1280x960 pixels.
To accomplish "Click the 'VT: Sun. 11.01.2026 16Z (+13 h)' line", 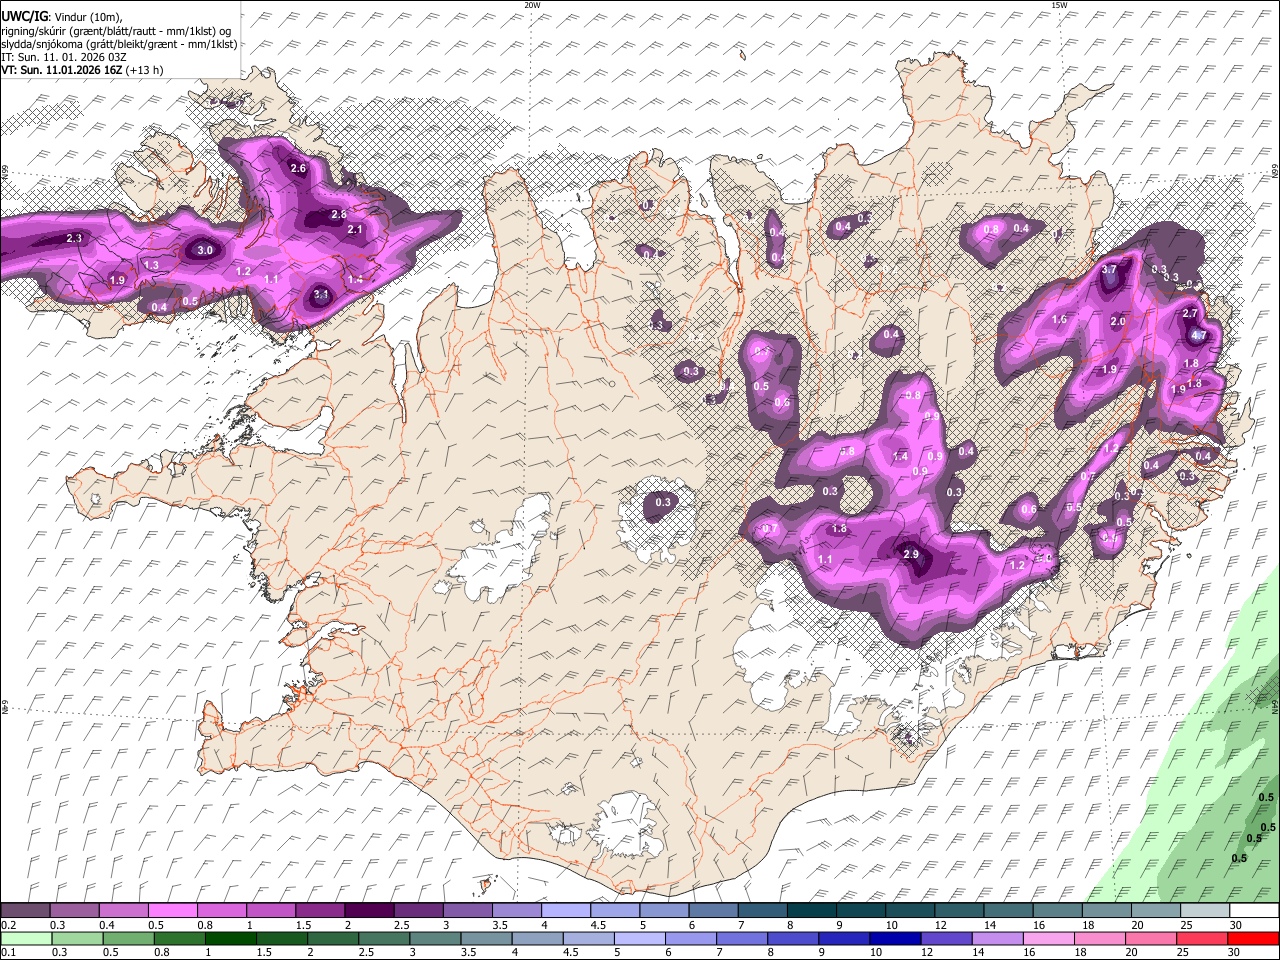I will (x=82, y=70).
